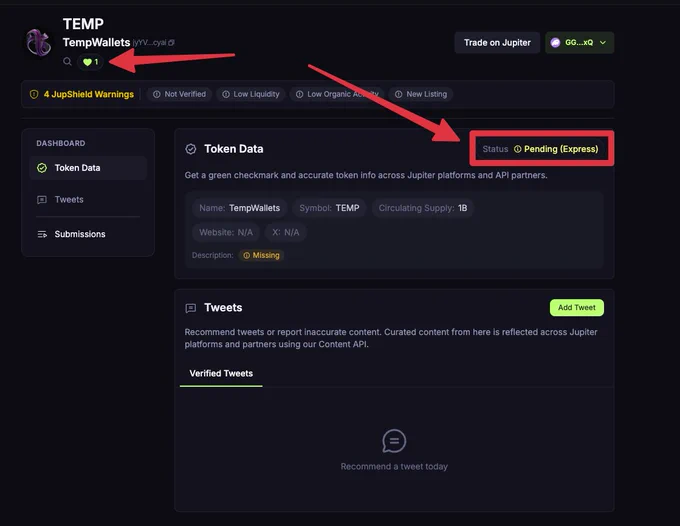The width and height of the screenshot is (680, 526).
Task: Switch to the Verified Tweets tab
Action: pos(221,373)
